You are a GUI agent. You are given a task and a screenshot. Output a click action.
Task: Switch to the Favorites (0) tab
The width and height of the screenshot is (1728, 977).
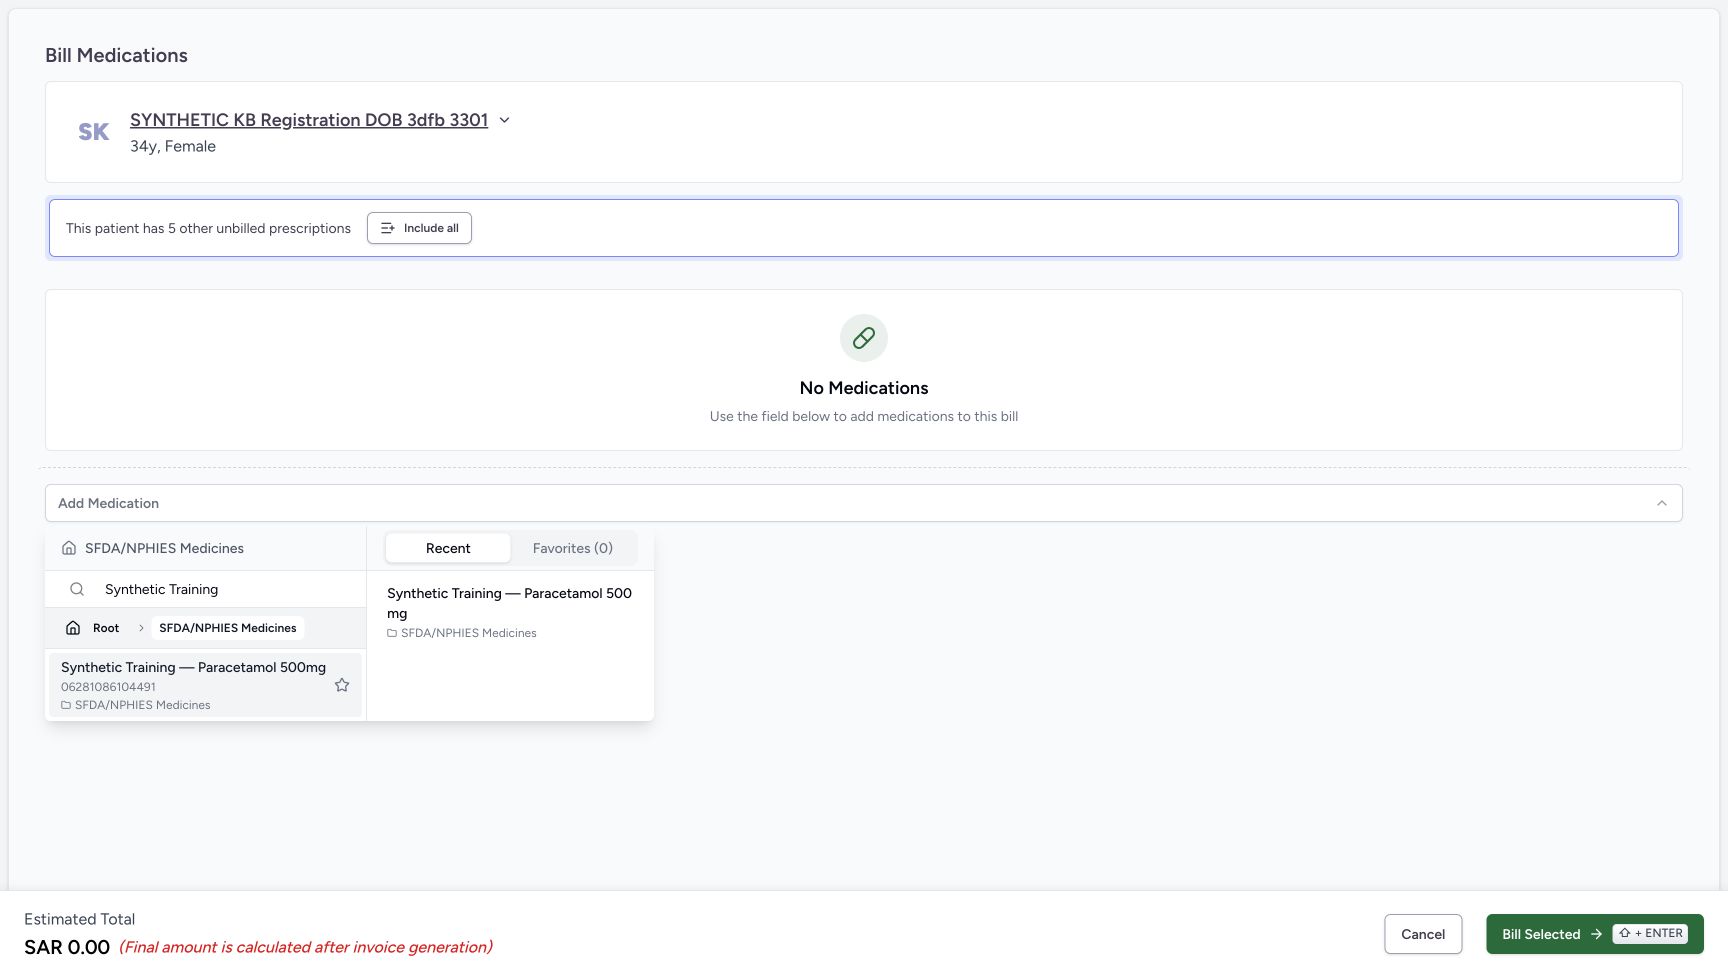[573, 548]
